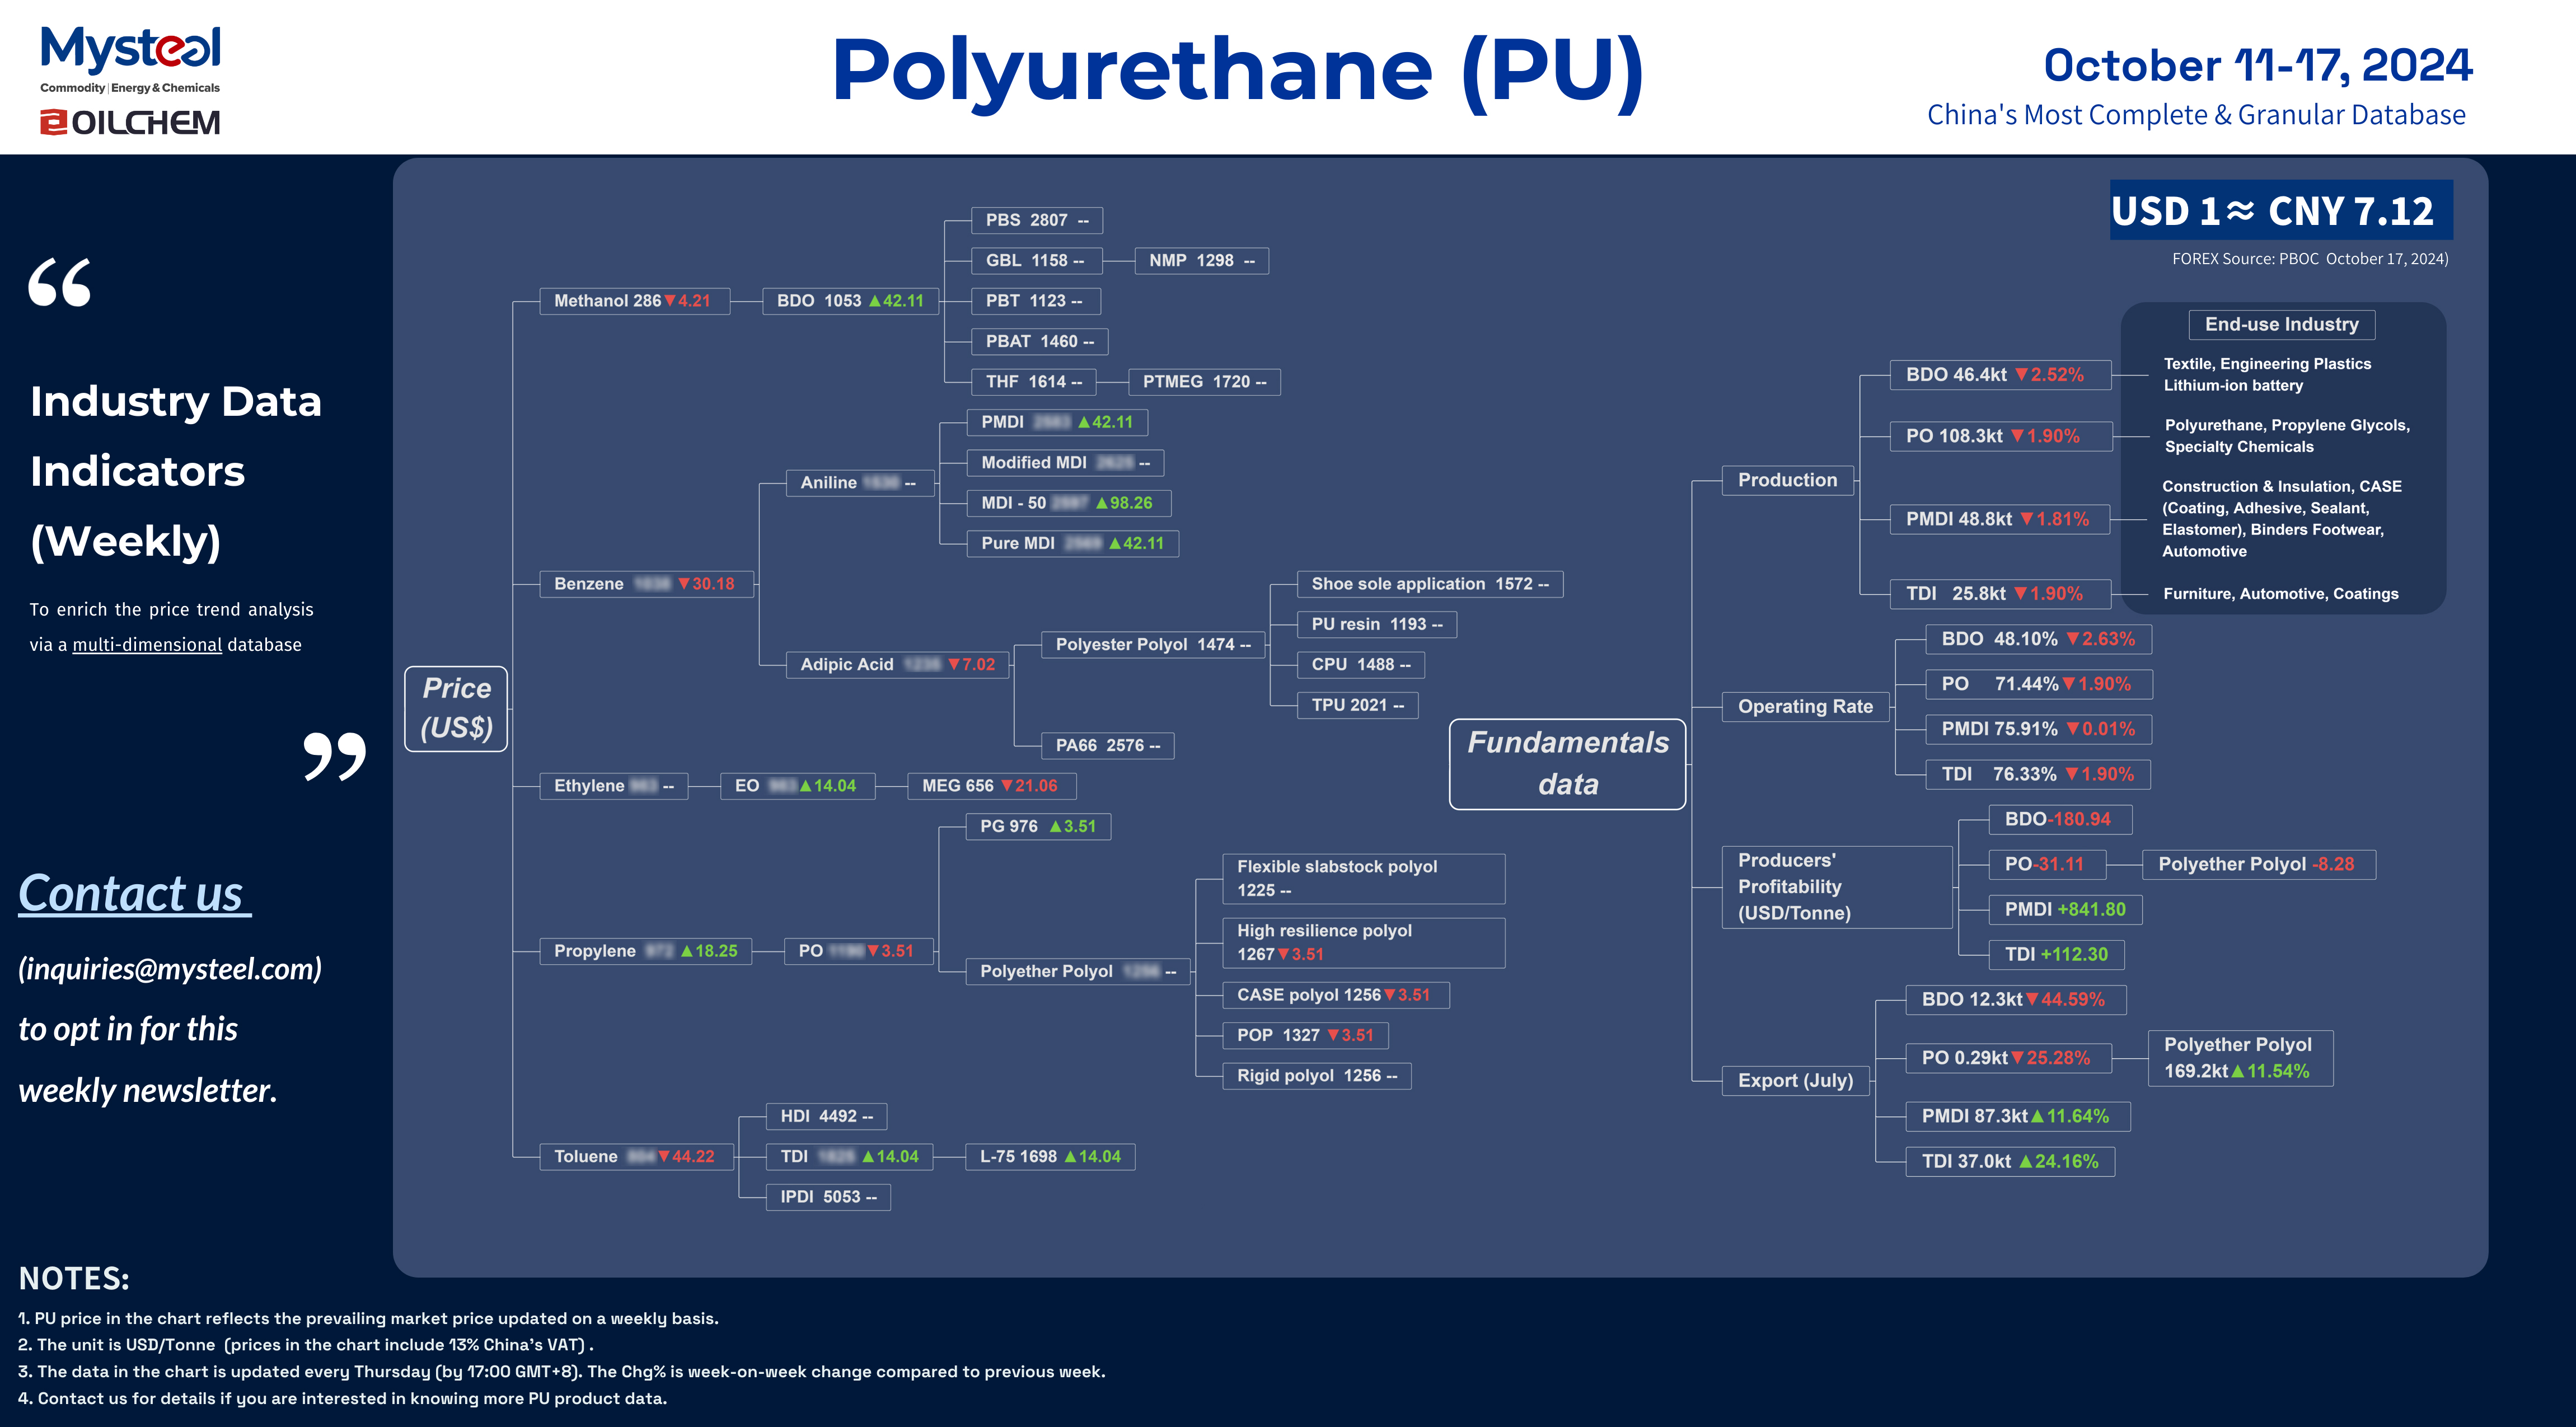Image resolution: width=2576 pixels, height=1427 pixels.
Task: Click the Pure MDI box
Action: tap(1073, 544)
